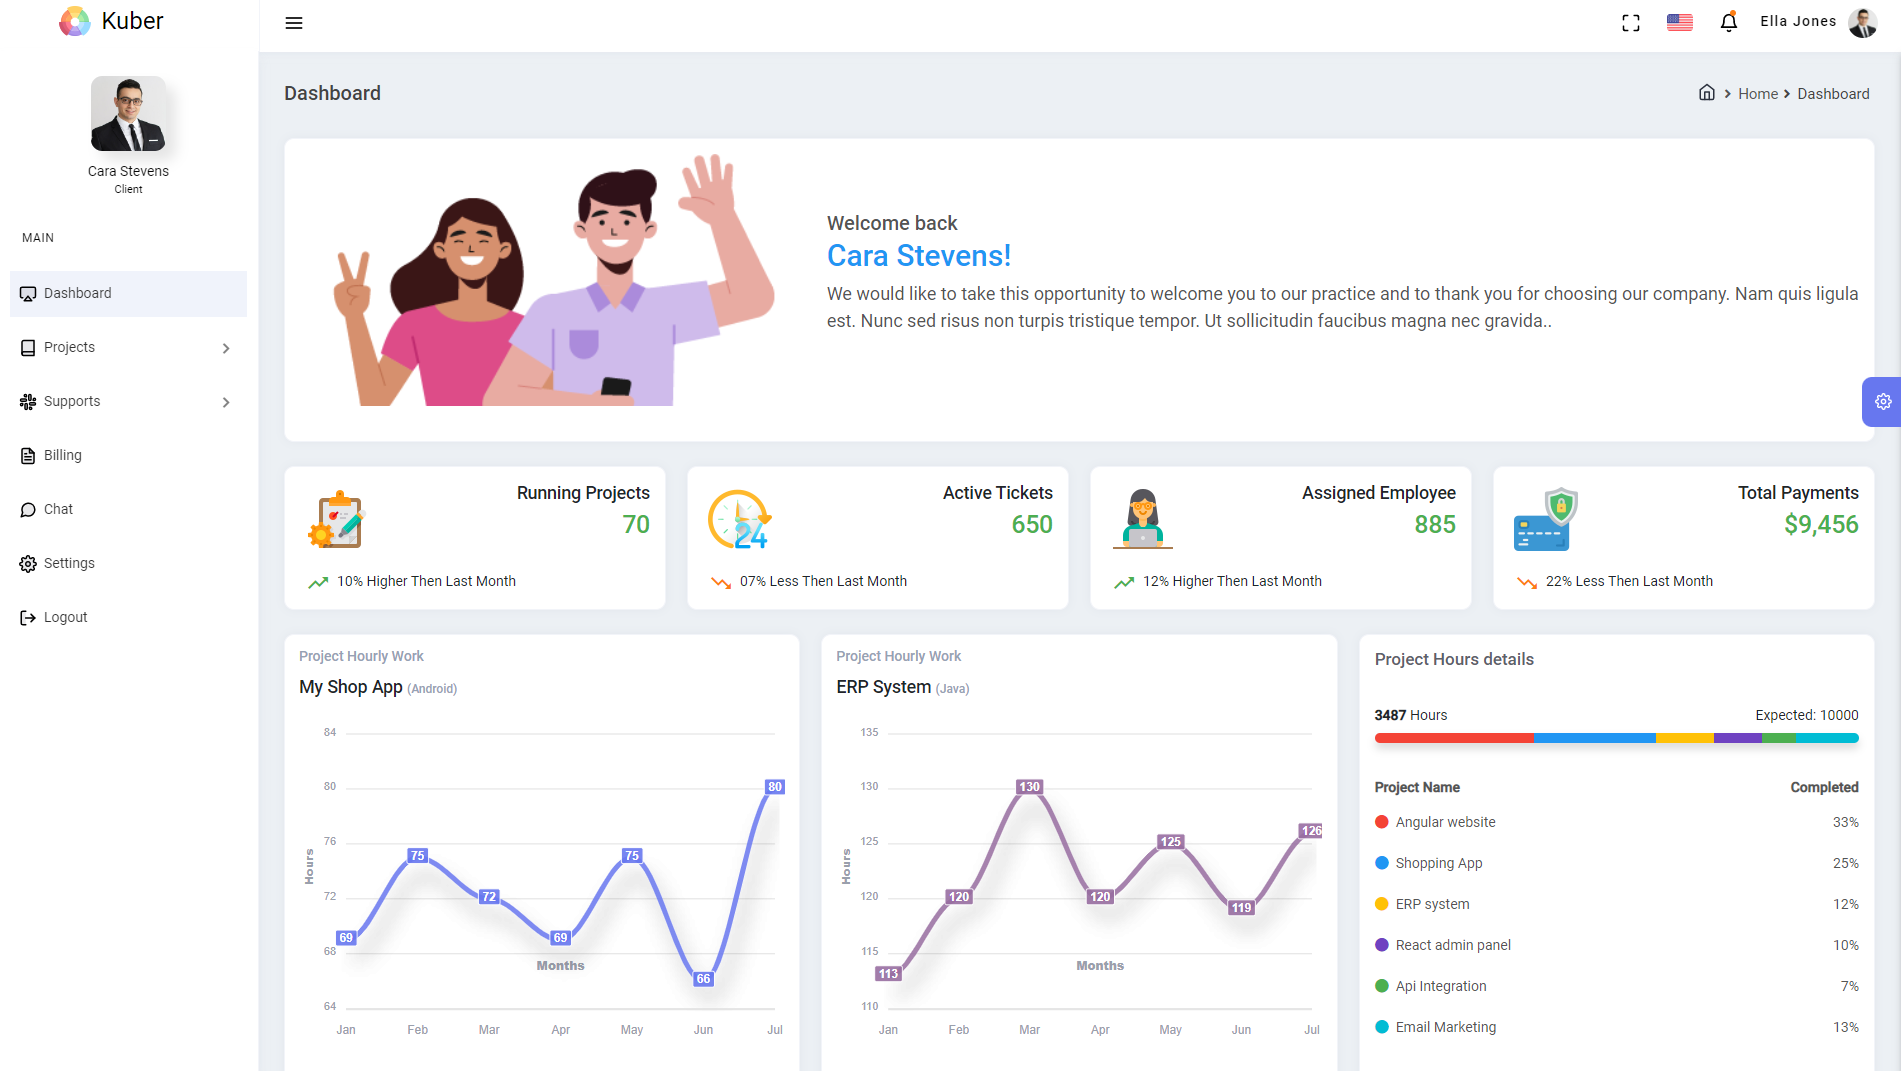Open the Dashboard menu item
Image resolution: width=1901 pixels, height=1071 pixels.
coord(128,294)
